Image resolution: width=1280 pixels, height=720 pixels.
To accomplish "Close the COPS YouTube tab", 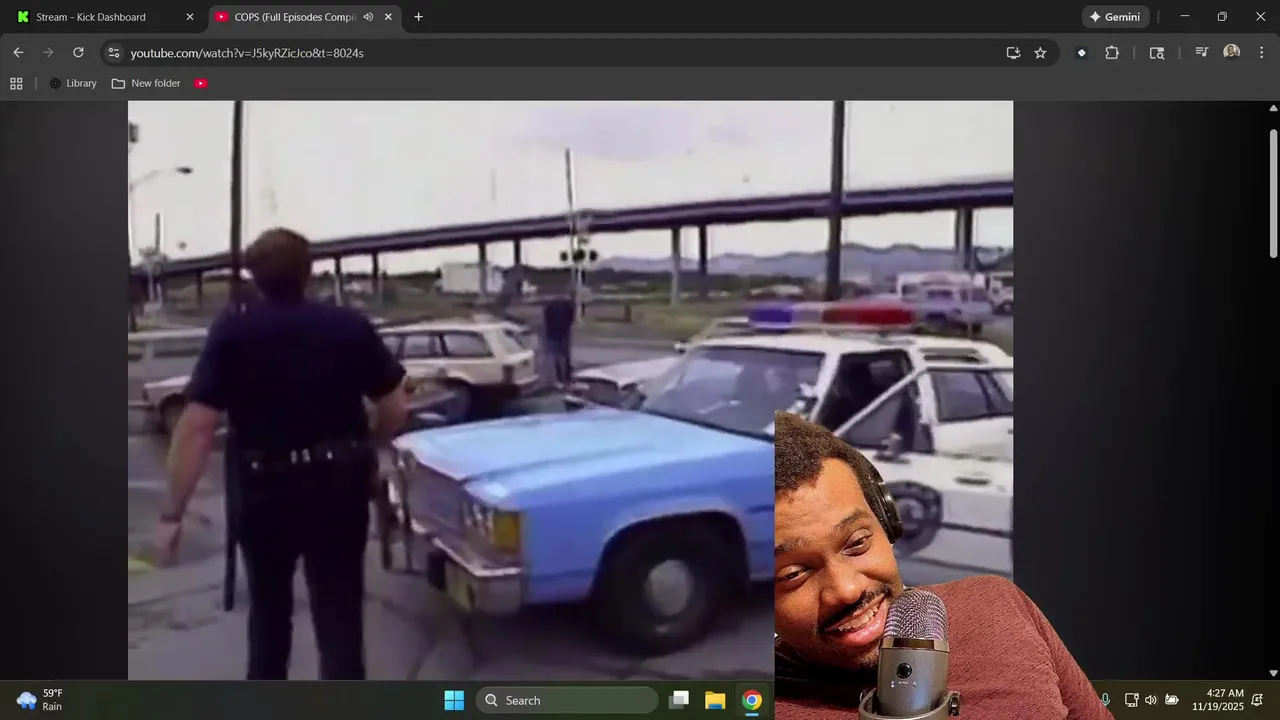I will pos(388,17).
